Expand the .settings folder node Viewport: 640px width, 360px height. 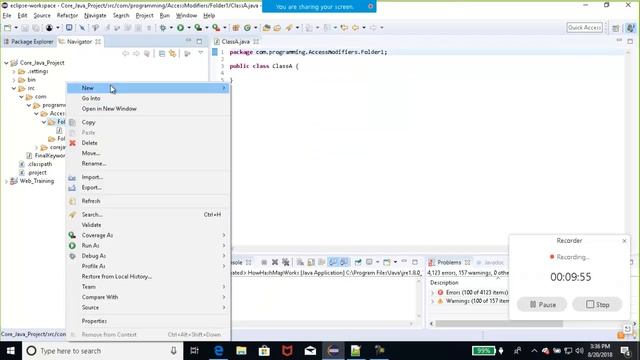pos(14,71)
